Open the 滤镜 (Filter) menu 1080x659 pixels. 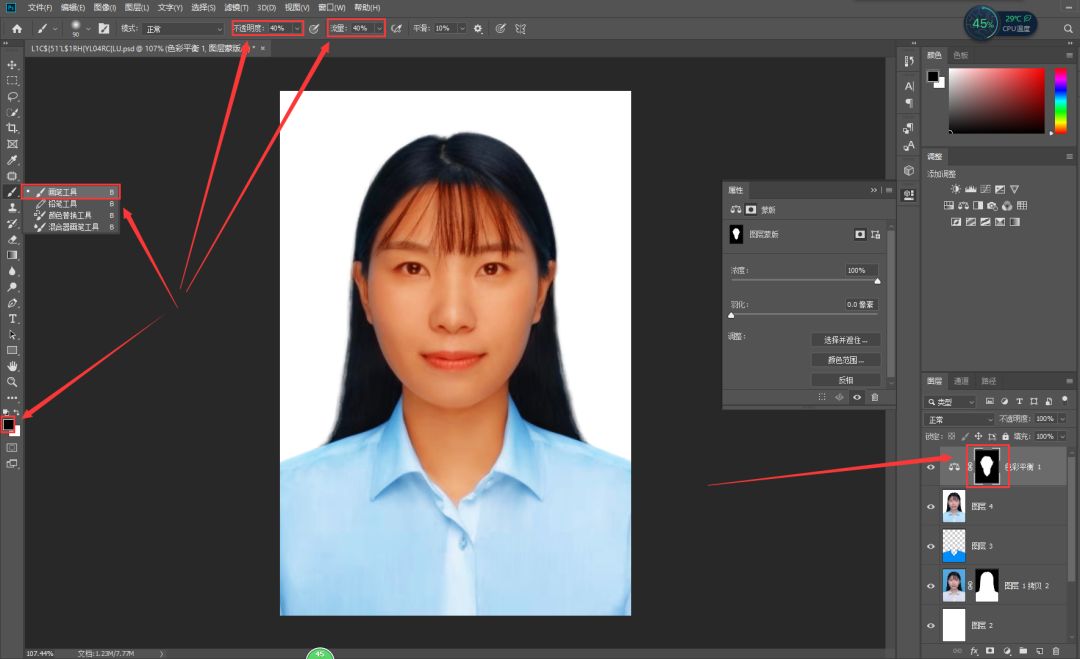tap(236, 7)
